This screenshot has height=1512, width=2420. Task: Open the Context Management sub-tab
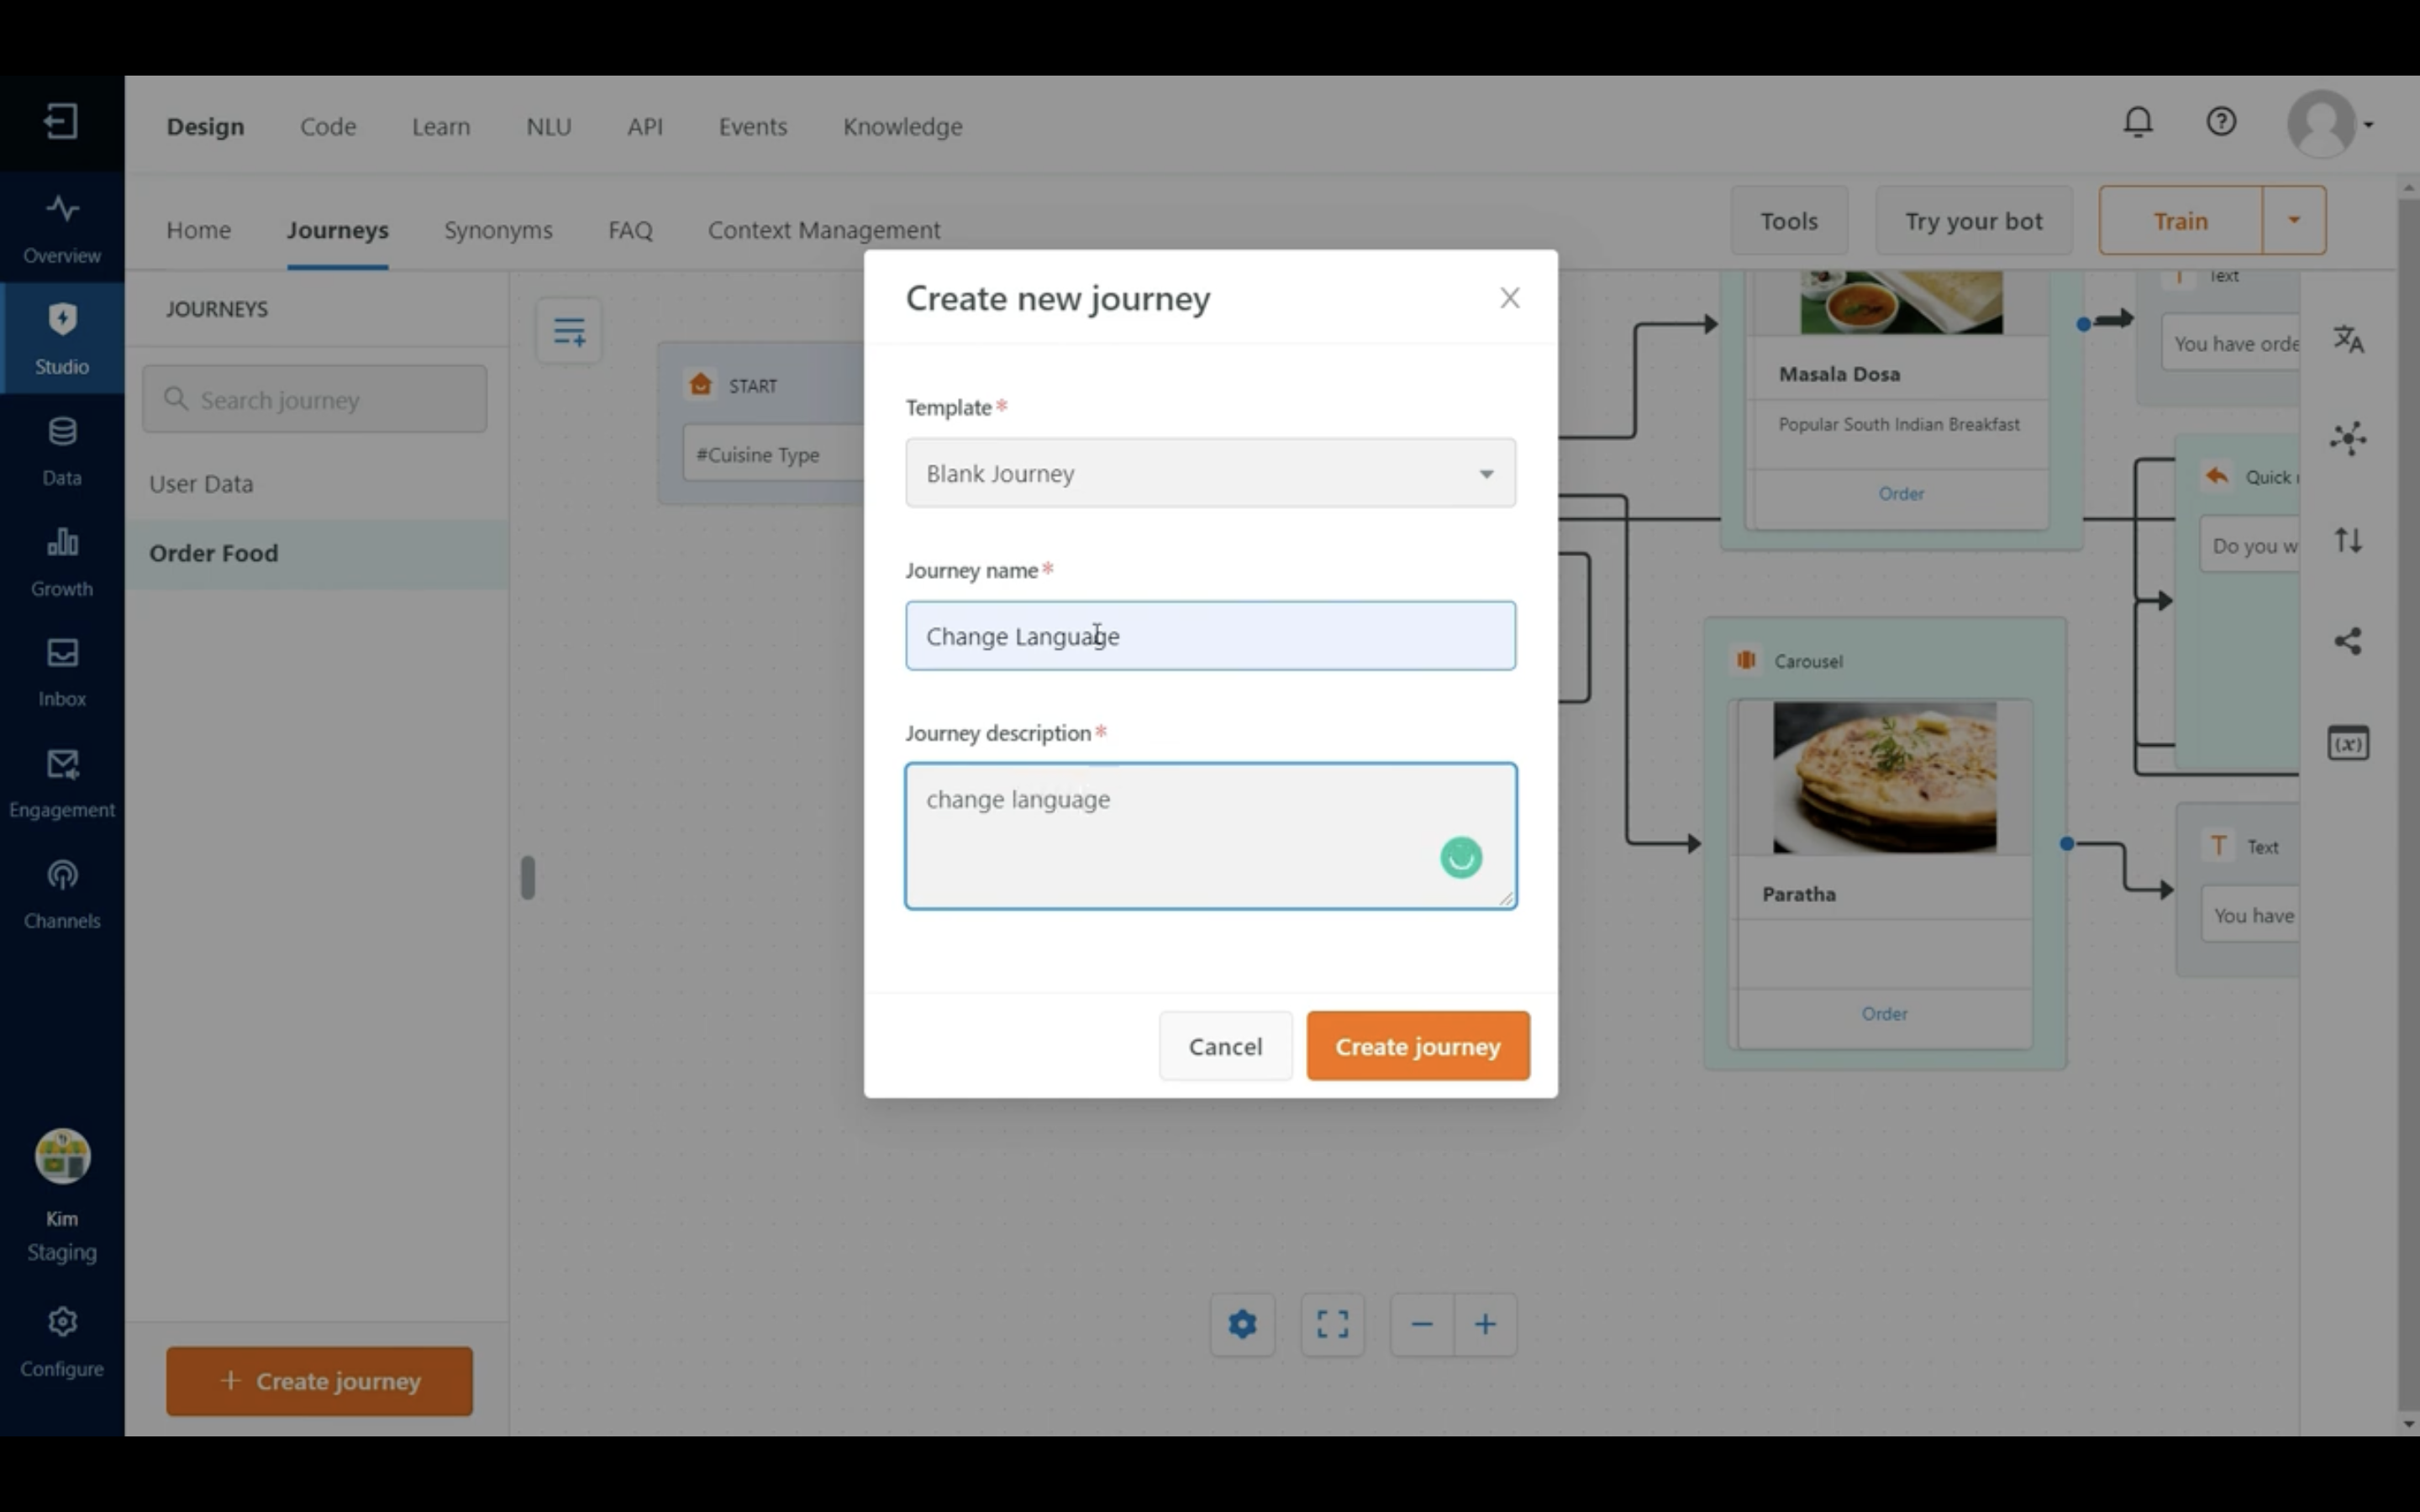[x=824, y=230]
